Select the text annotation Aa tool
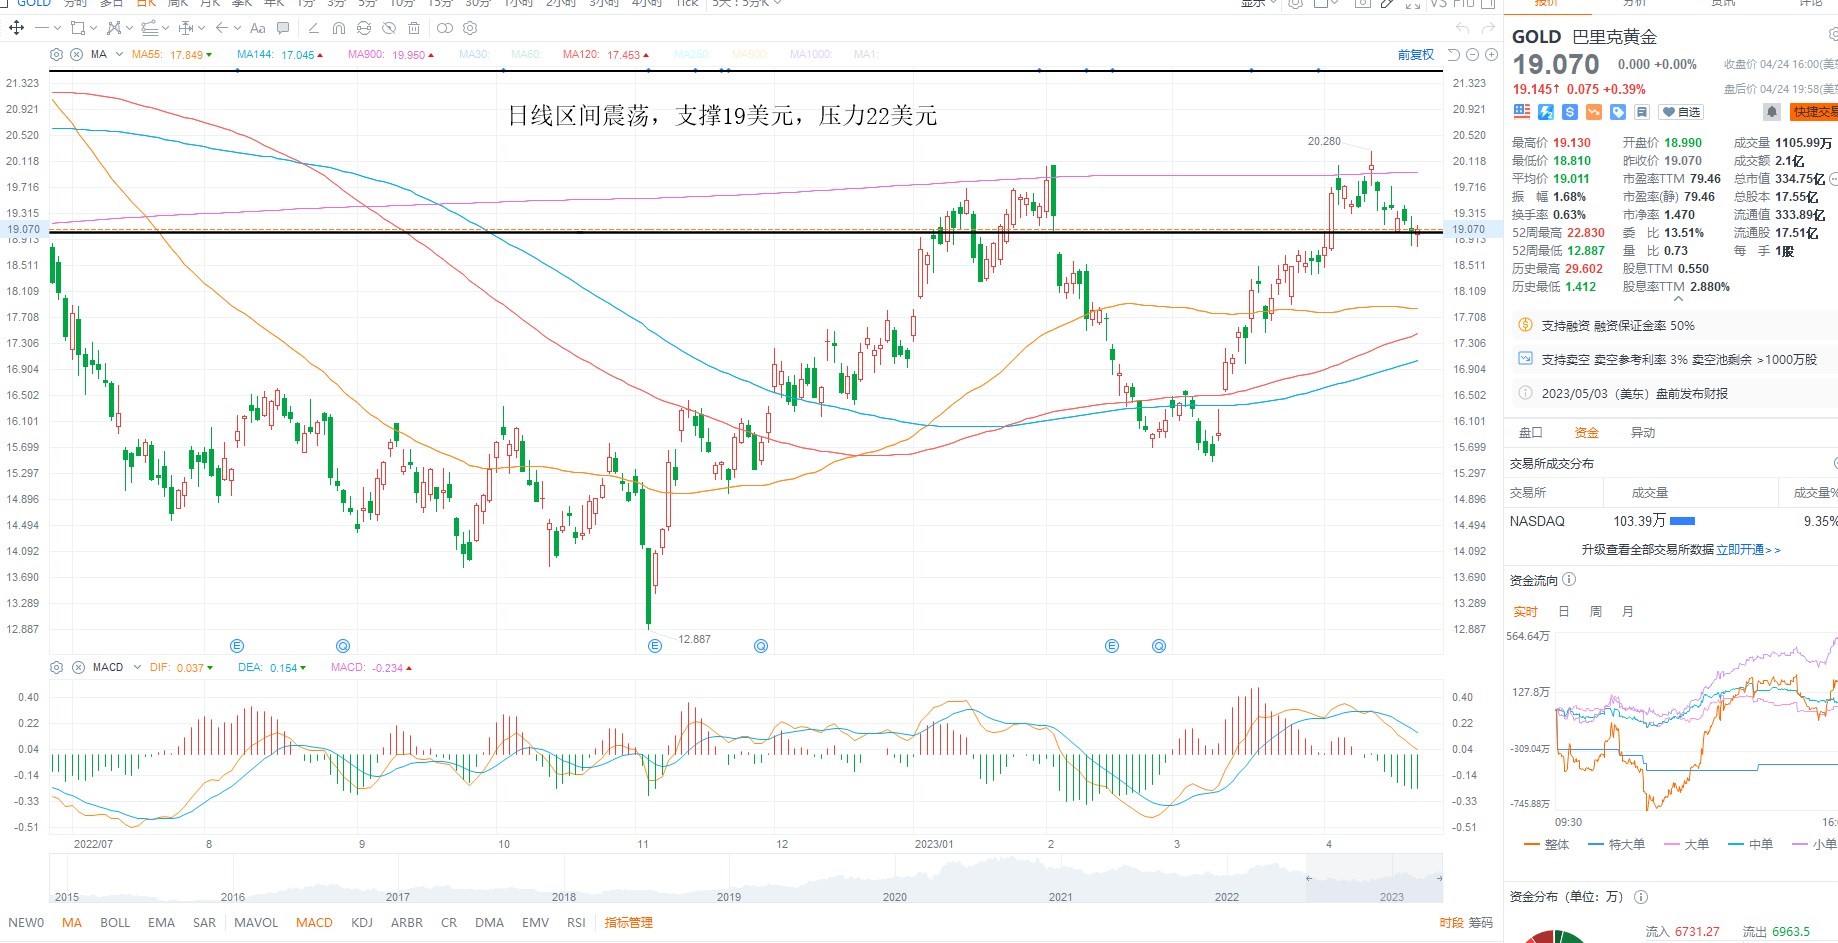Screen dimensions: 1838x943 tap(258, 28)
